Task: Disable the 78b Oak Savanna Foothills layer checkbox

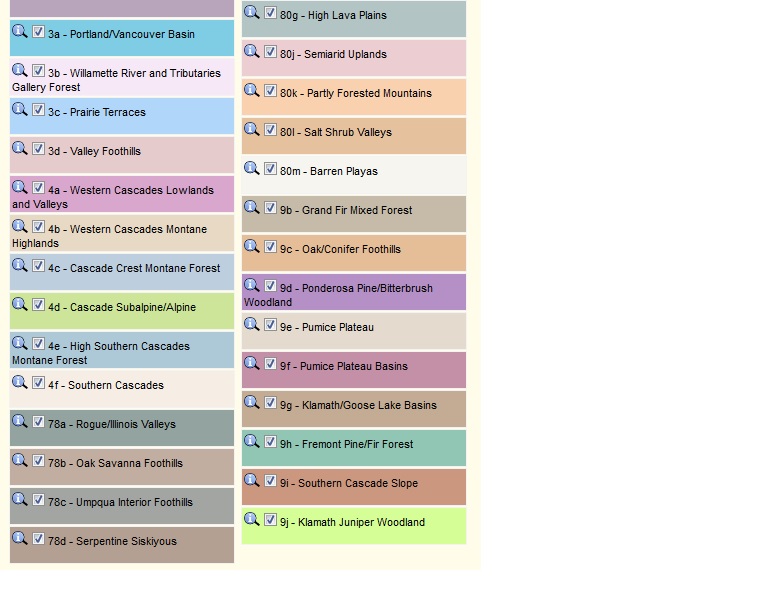Action: pos(39,461)
